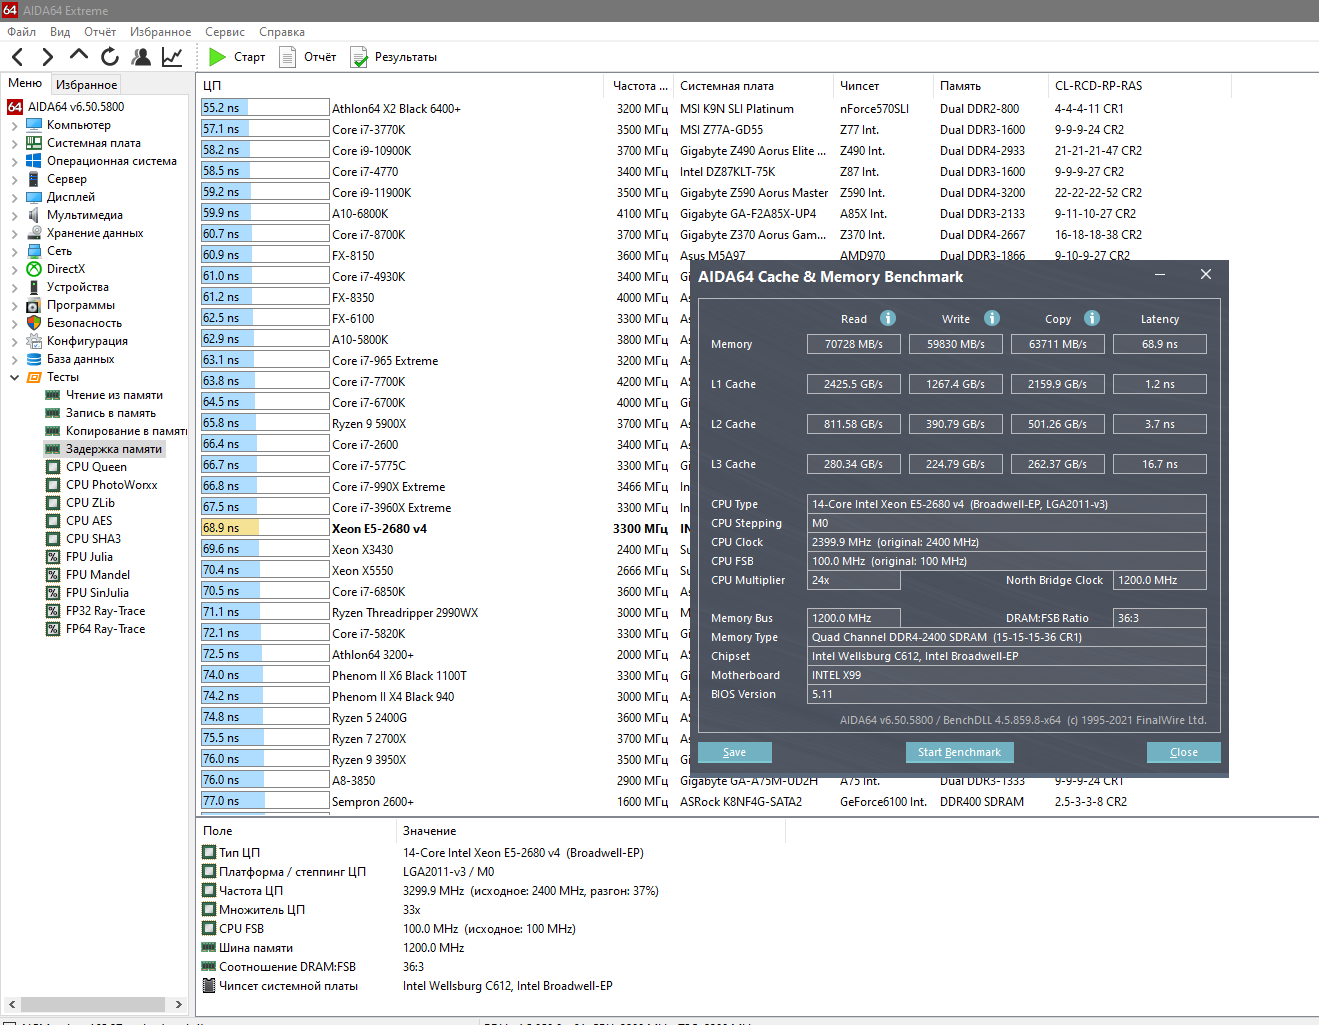Click the Устройства tree icon
The width and height of the screenshot is (1319, 1025).
click(34, 287)
